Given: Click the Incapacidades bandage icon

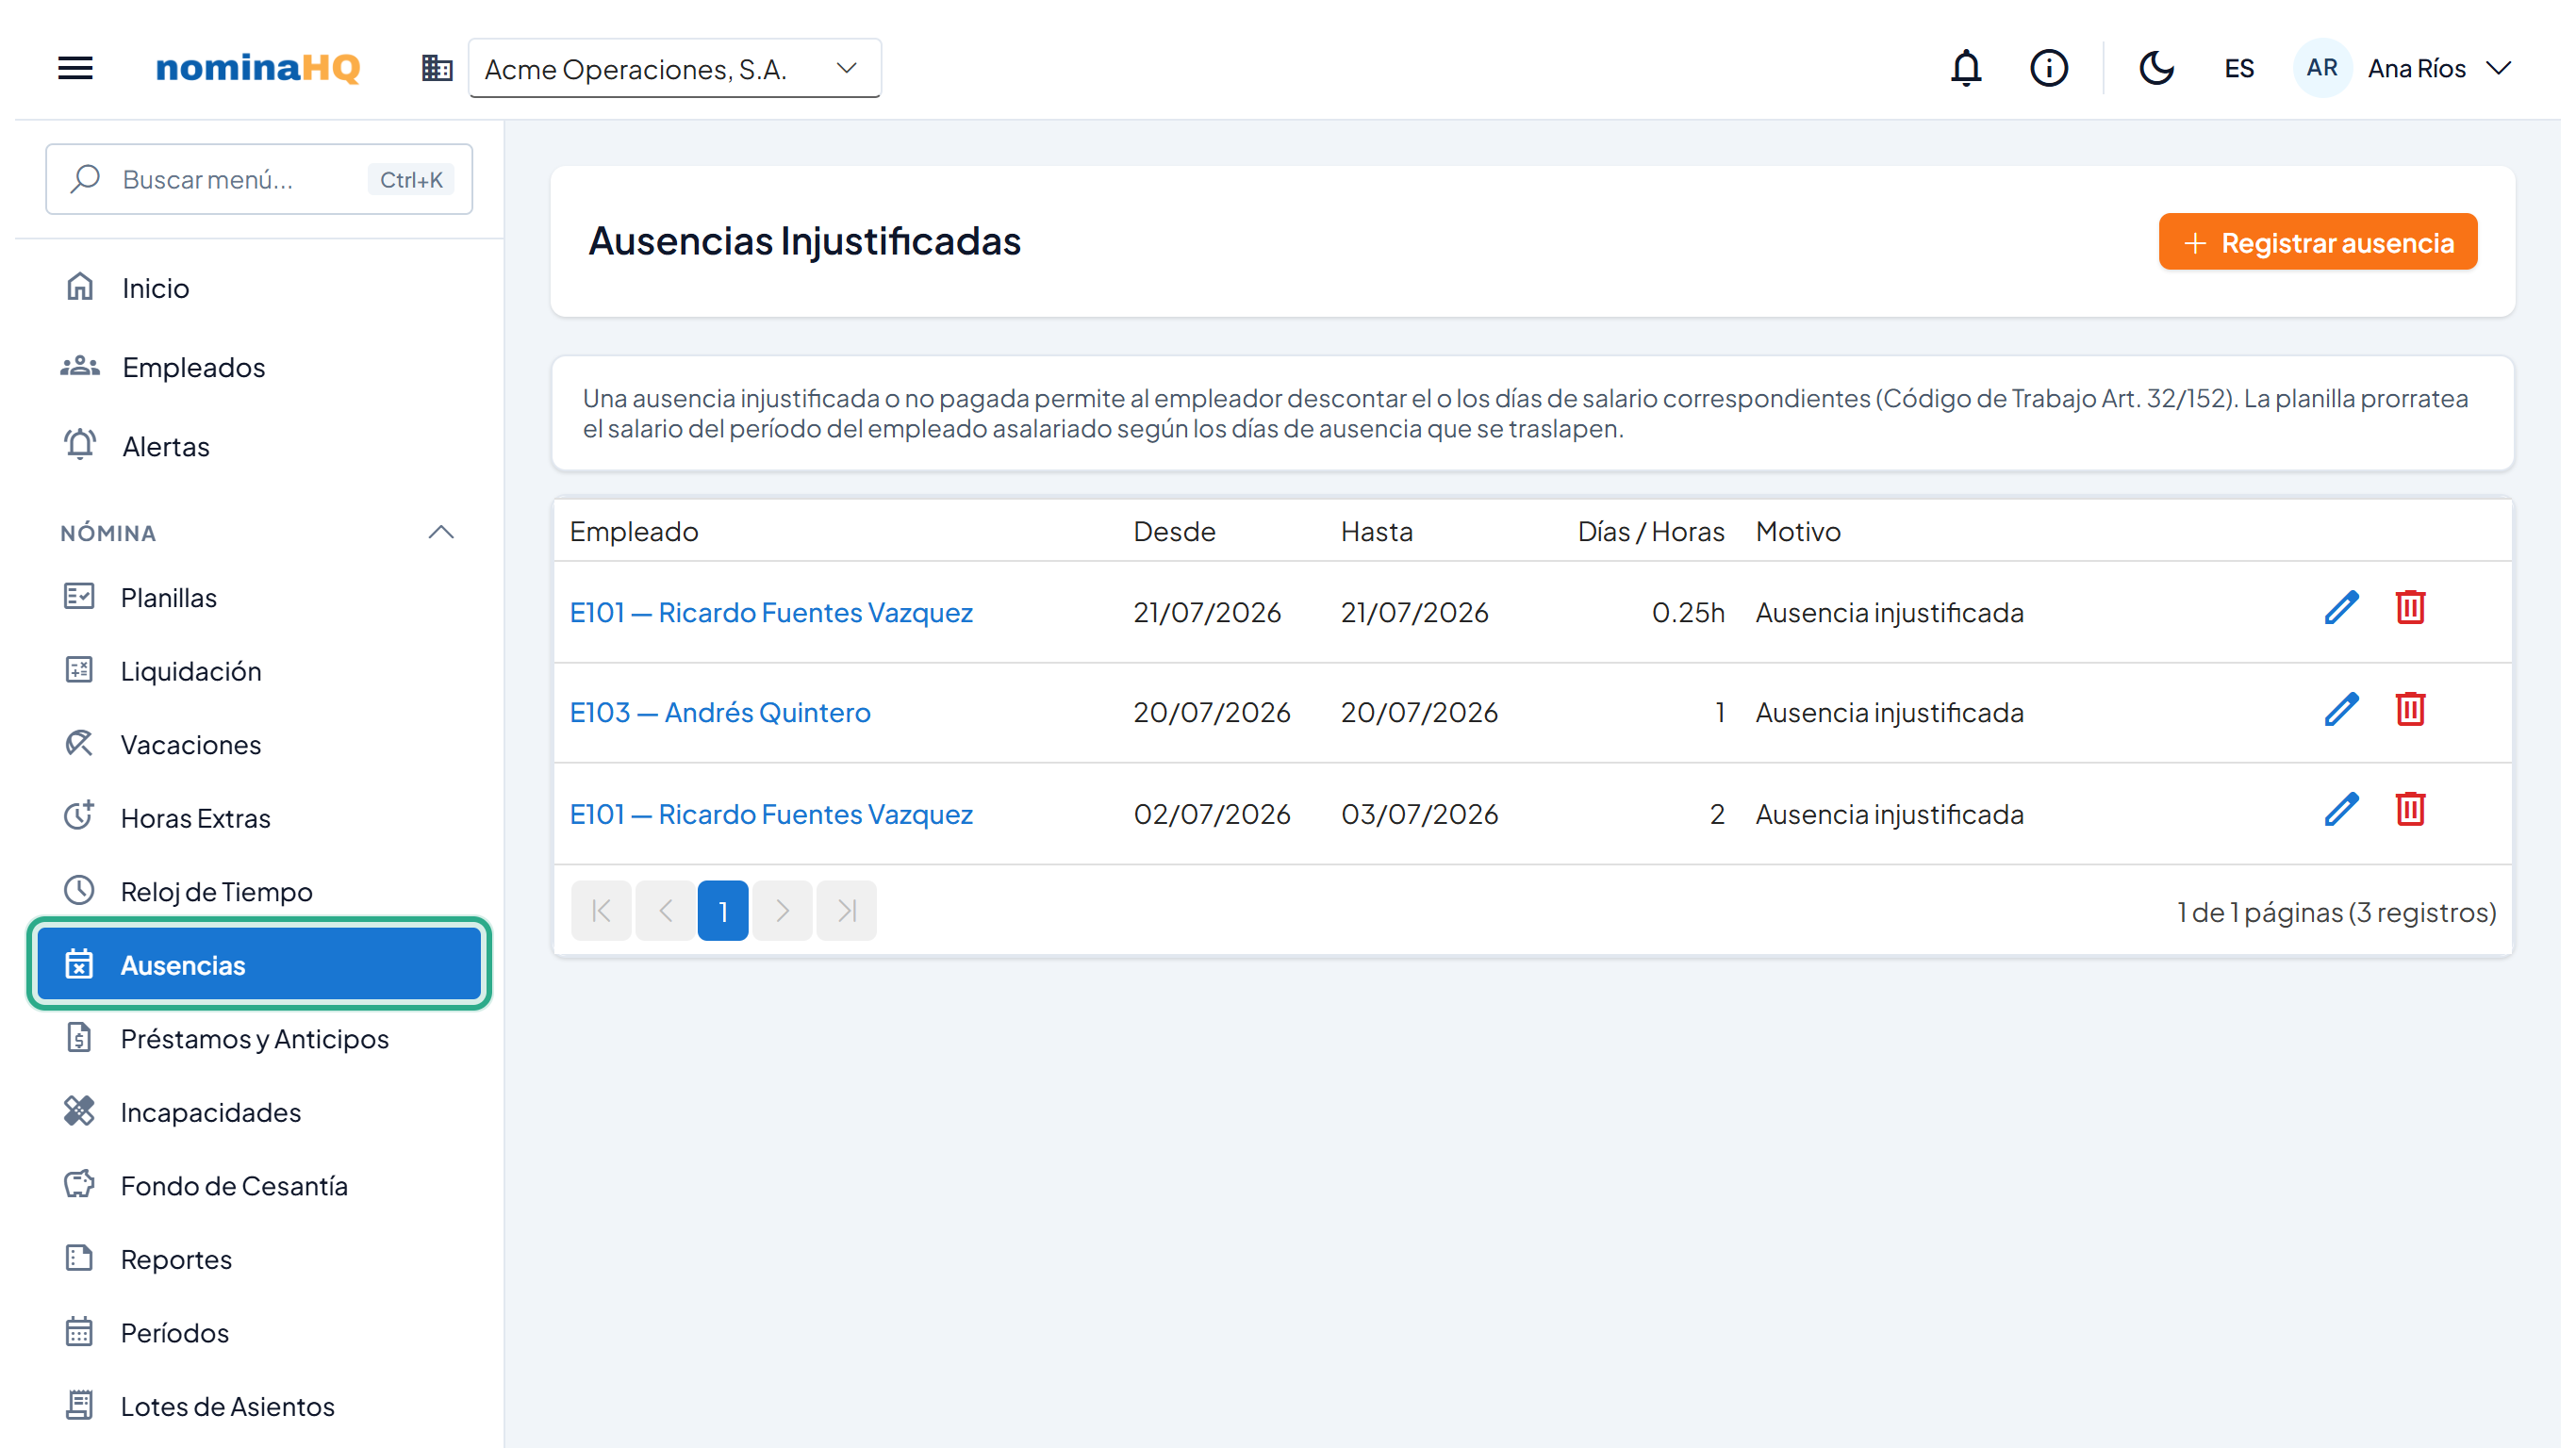Looking at the screenshot, I should [79, 1111].
